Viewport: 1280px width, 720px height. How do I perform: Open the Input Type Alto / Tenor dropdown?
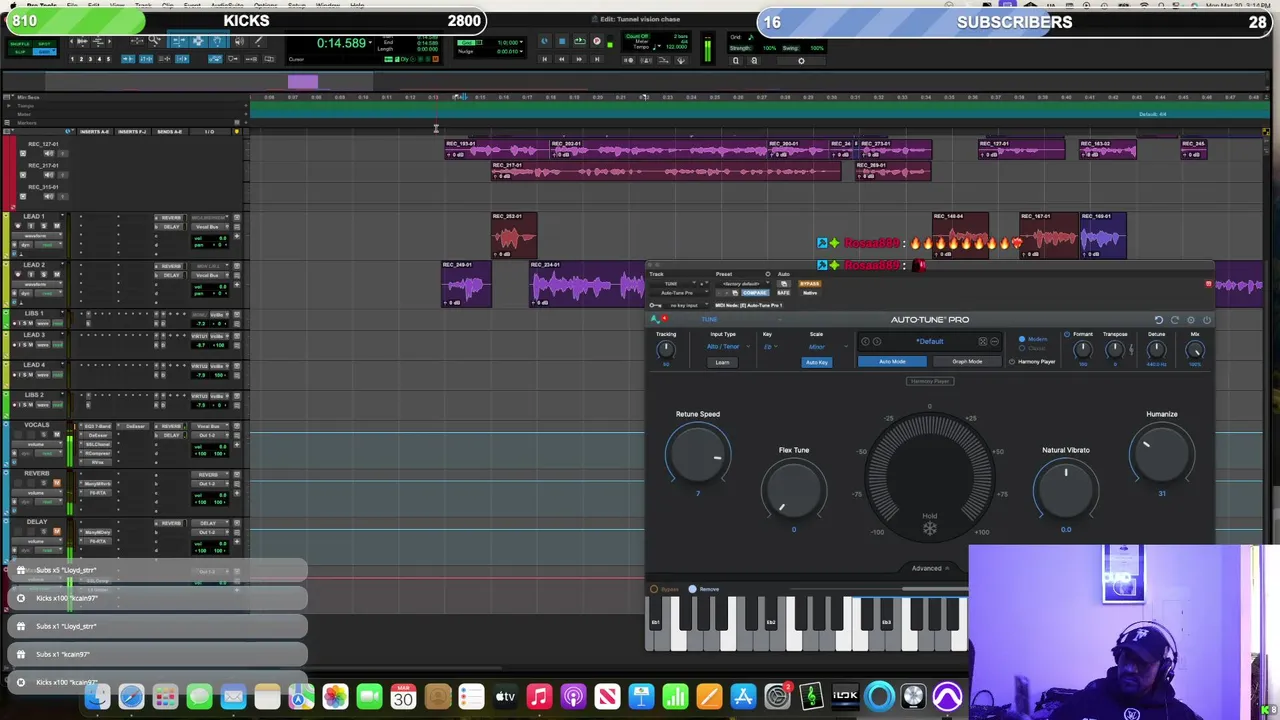pos(729,347)
